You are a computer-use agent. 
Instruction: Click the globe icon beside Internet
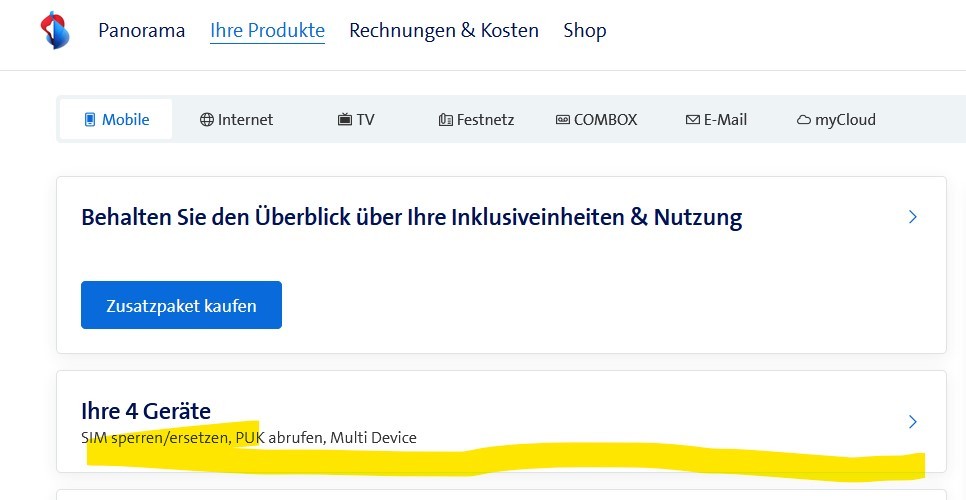(x=207, y=120)
